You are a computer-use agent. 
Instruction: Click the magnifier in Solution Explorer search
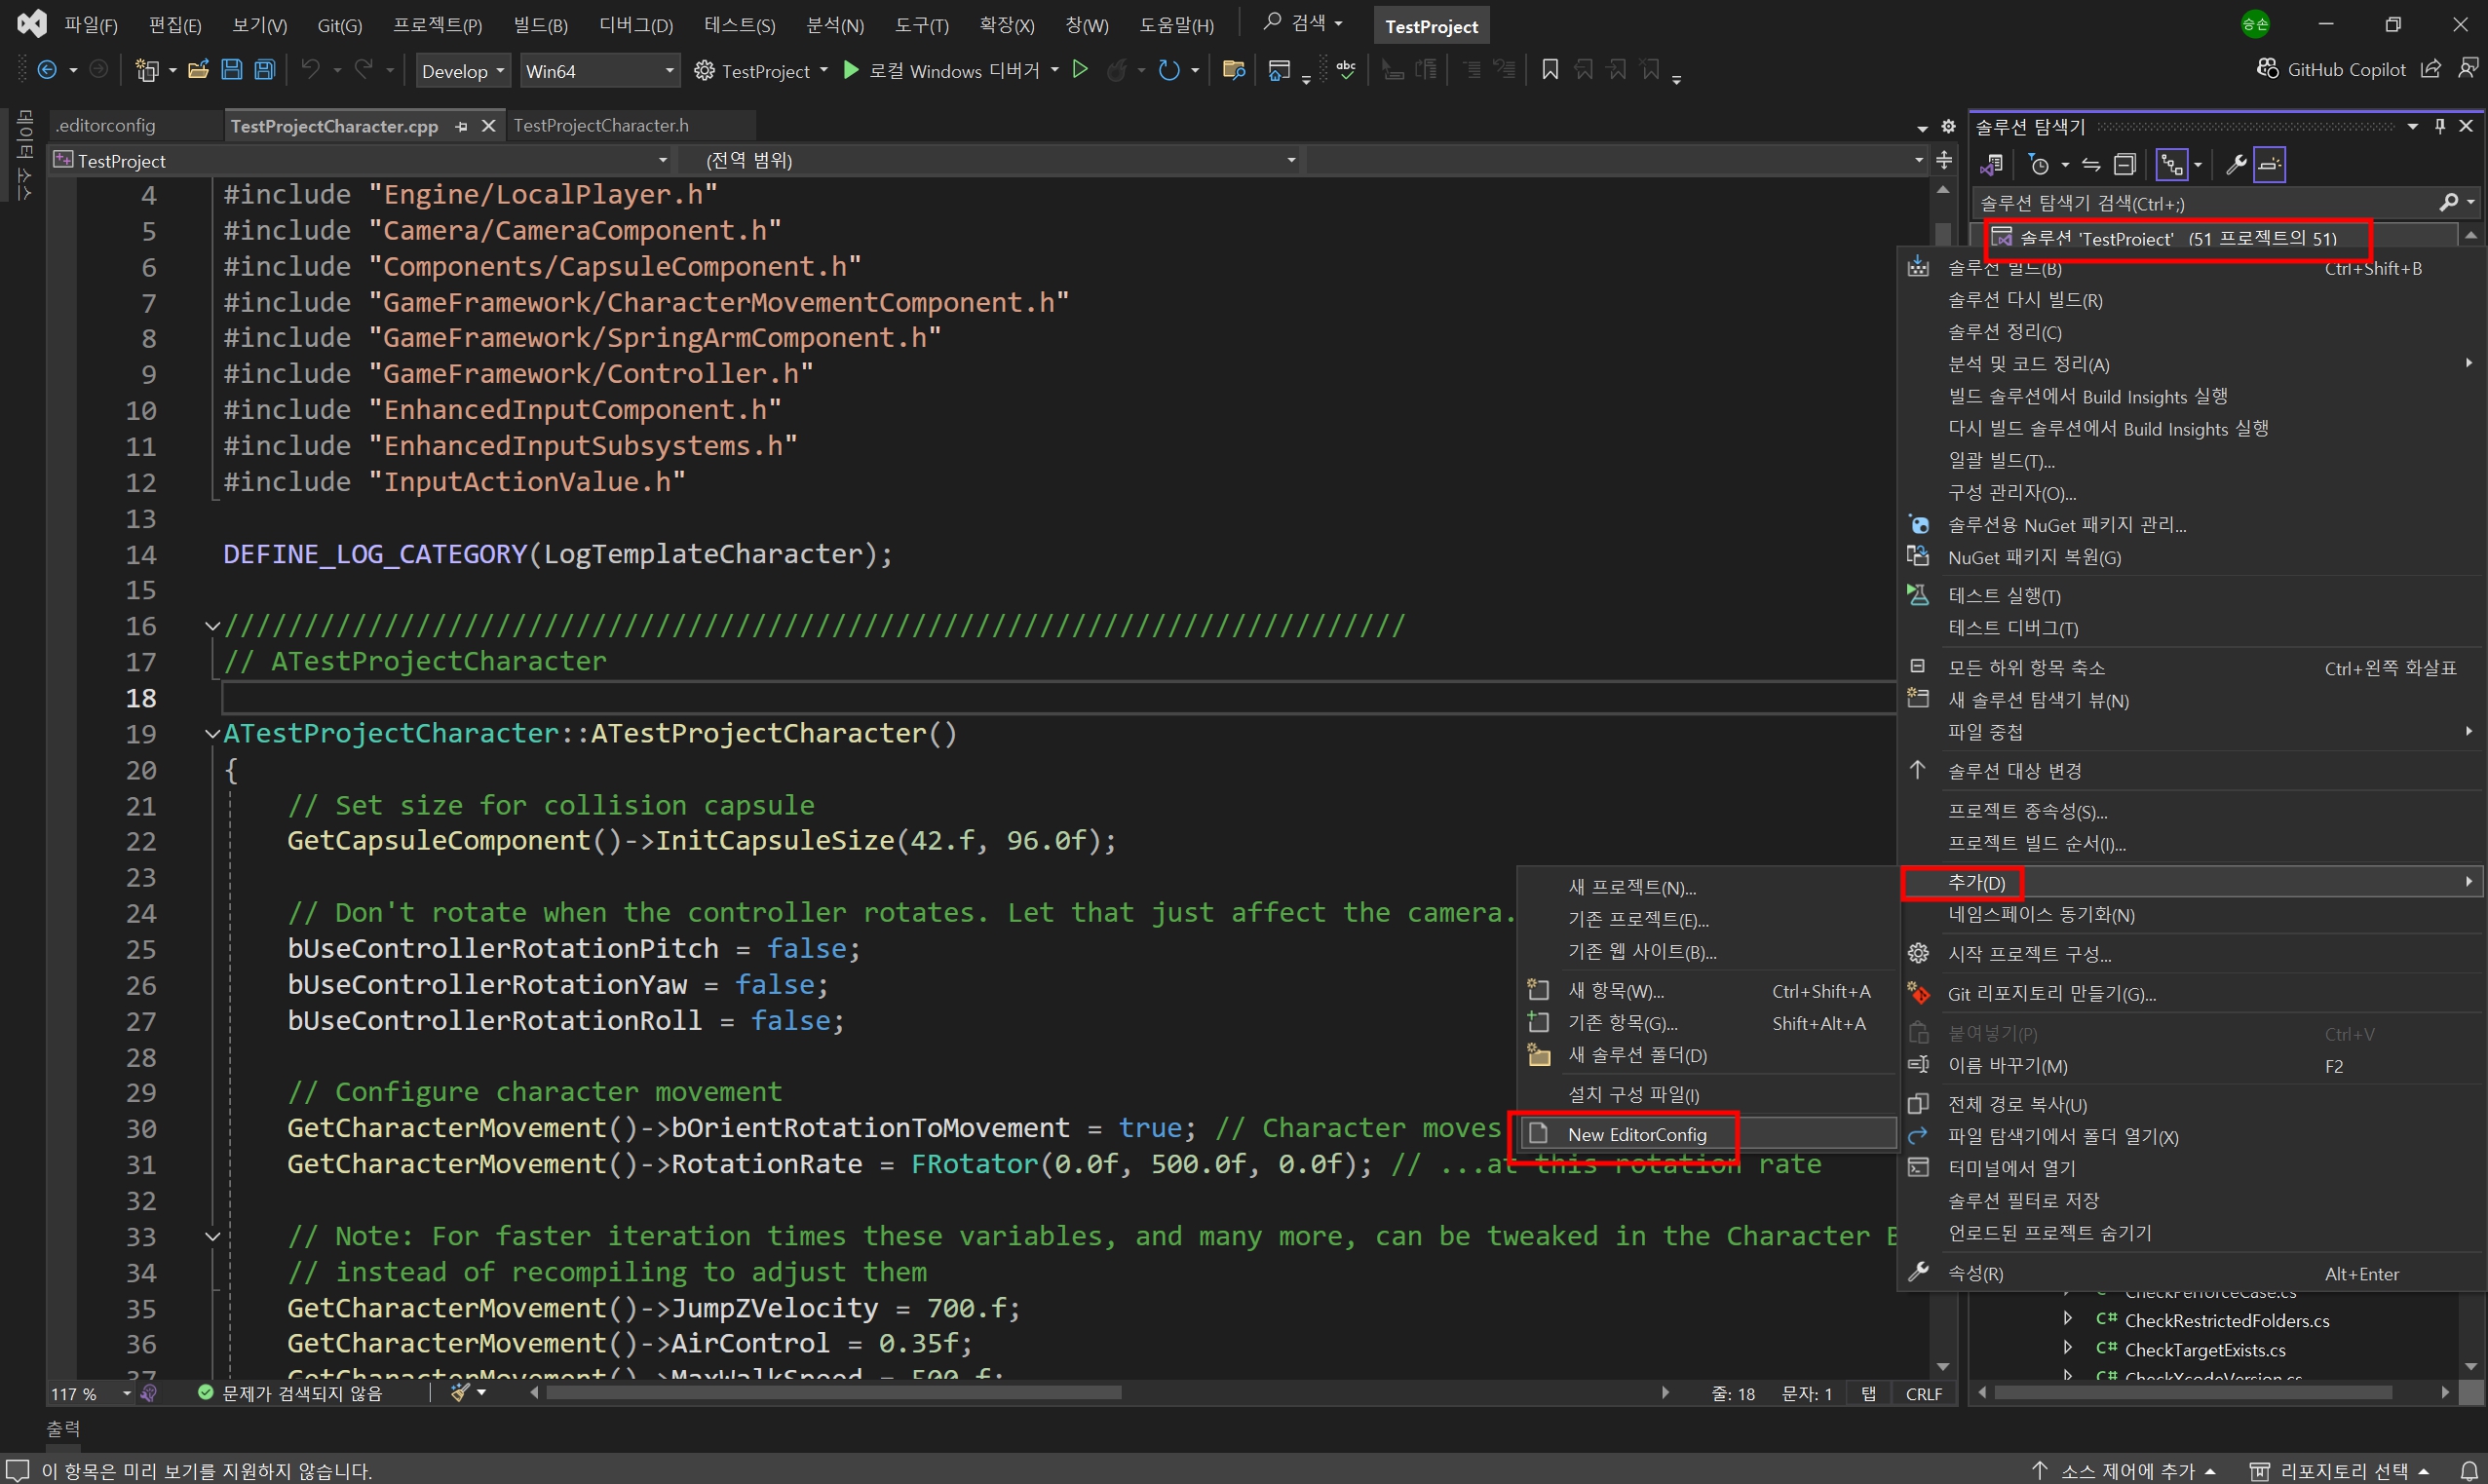(x=2448, y=203)
